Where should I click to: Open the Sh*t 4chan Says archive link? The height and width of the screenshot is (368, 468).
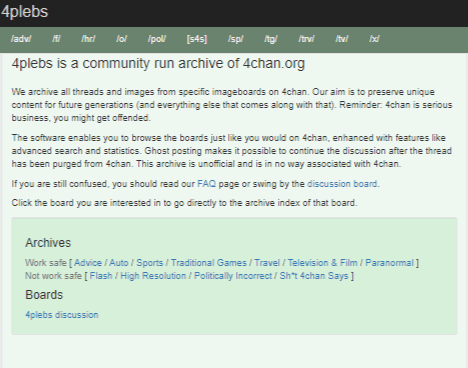(x=314, y=276)
